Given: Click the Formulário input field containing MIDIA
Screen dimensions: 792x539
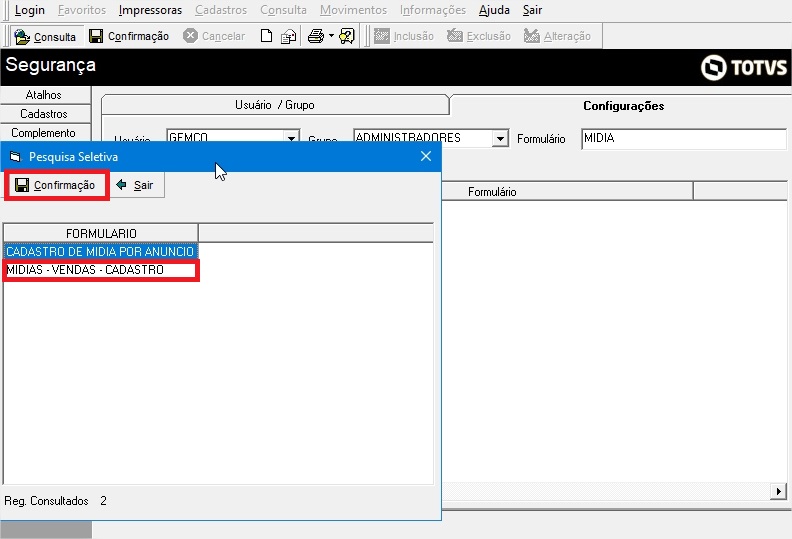Looking at the screenshot, I should tap(684, 138).
